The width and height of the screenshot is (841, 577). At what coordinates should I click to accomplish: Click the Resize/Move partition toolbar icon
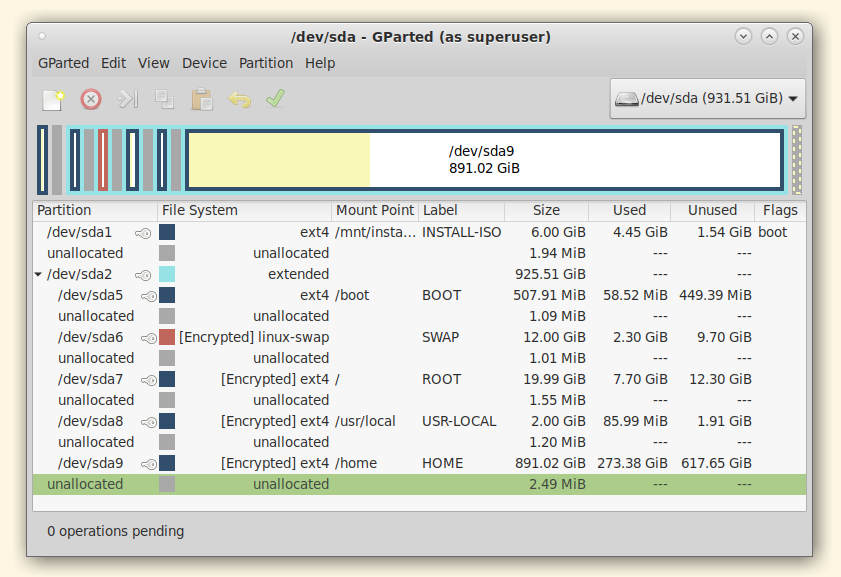128,99
